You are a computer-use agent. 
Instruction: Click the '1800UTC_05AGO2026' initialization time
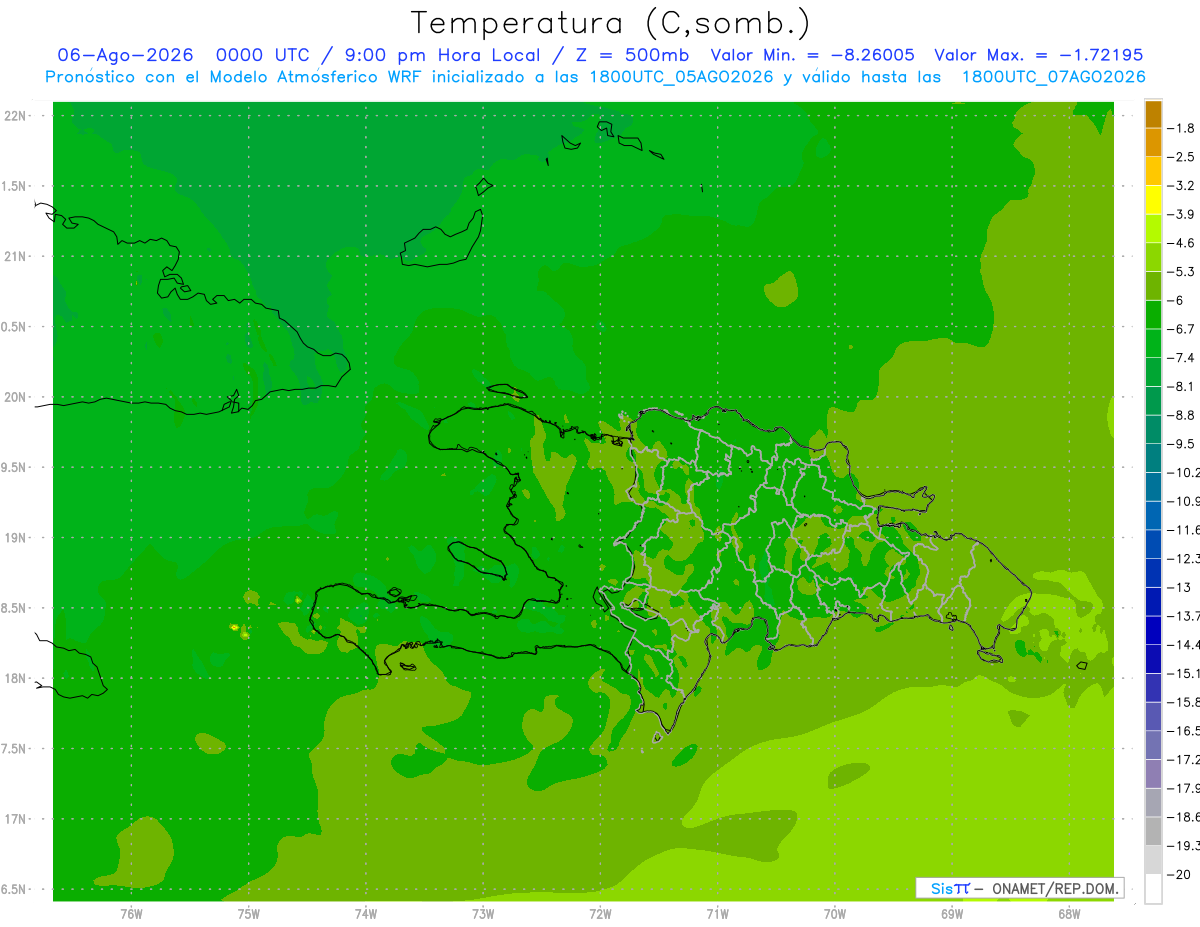pyautogui.click(x=681, y=77)
